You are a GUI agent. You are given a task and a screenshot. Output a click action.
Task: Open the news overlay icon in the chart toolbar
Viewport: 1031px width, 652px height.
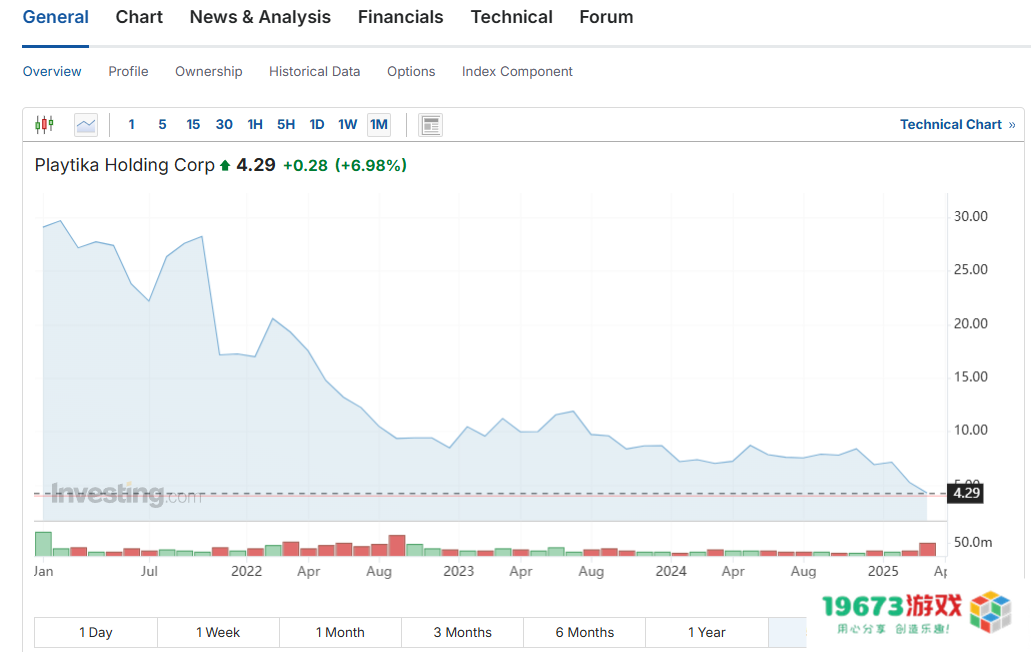(431, 125)
